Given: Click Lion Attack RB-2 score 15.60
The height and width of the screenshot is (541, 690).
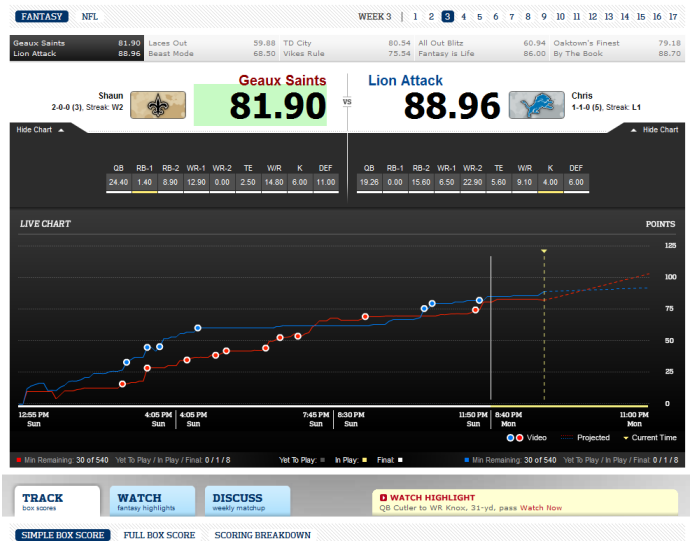Looking at the screenshot, I should pyautogui.click(x=421, y=182).
